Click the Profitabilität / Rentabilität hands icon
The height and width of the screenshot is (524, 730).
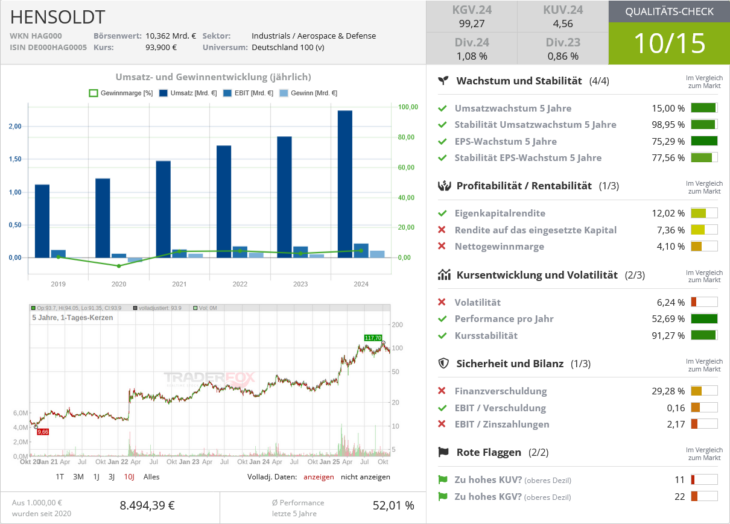click(443, 186)
